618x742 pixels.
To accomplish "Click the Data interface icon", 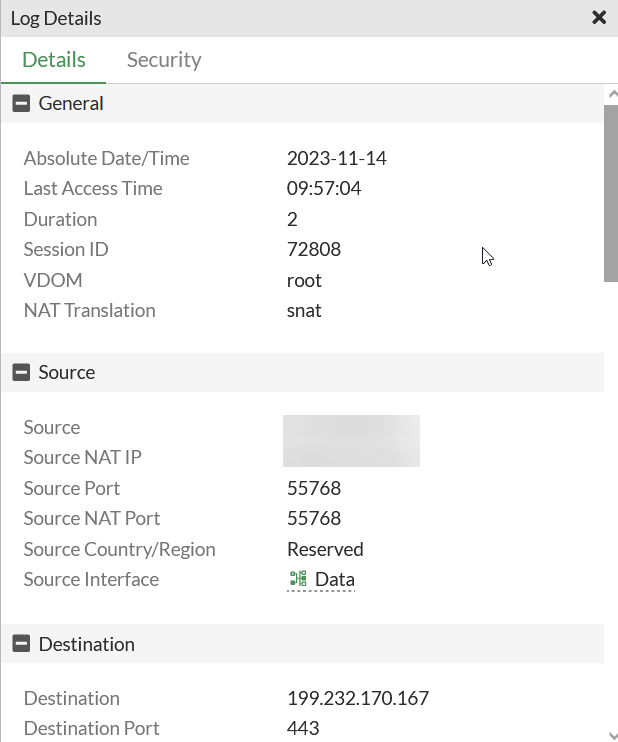I will coord(298,579).
